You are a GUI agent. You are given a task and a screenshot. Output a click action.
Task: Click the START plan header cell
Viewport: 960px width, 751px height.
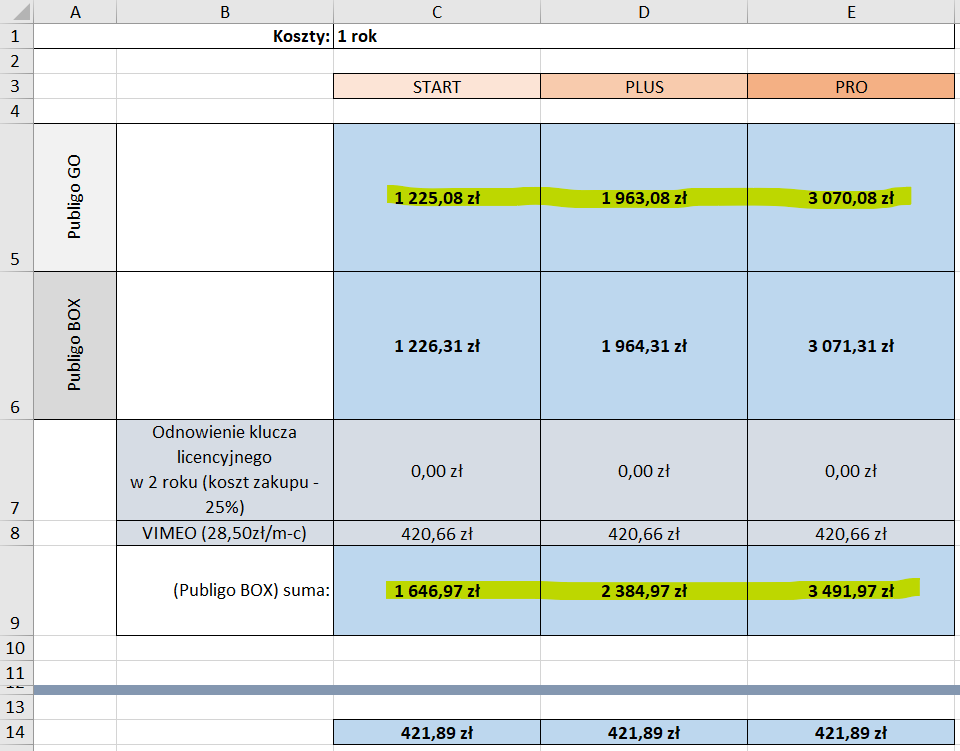(437, 87)
